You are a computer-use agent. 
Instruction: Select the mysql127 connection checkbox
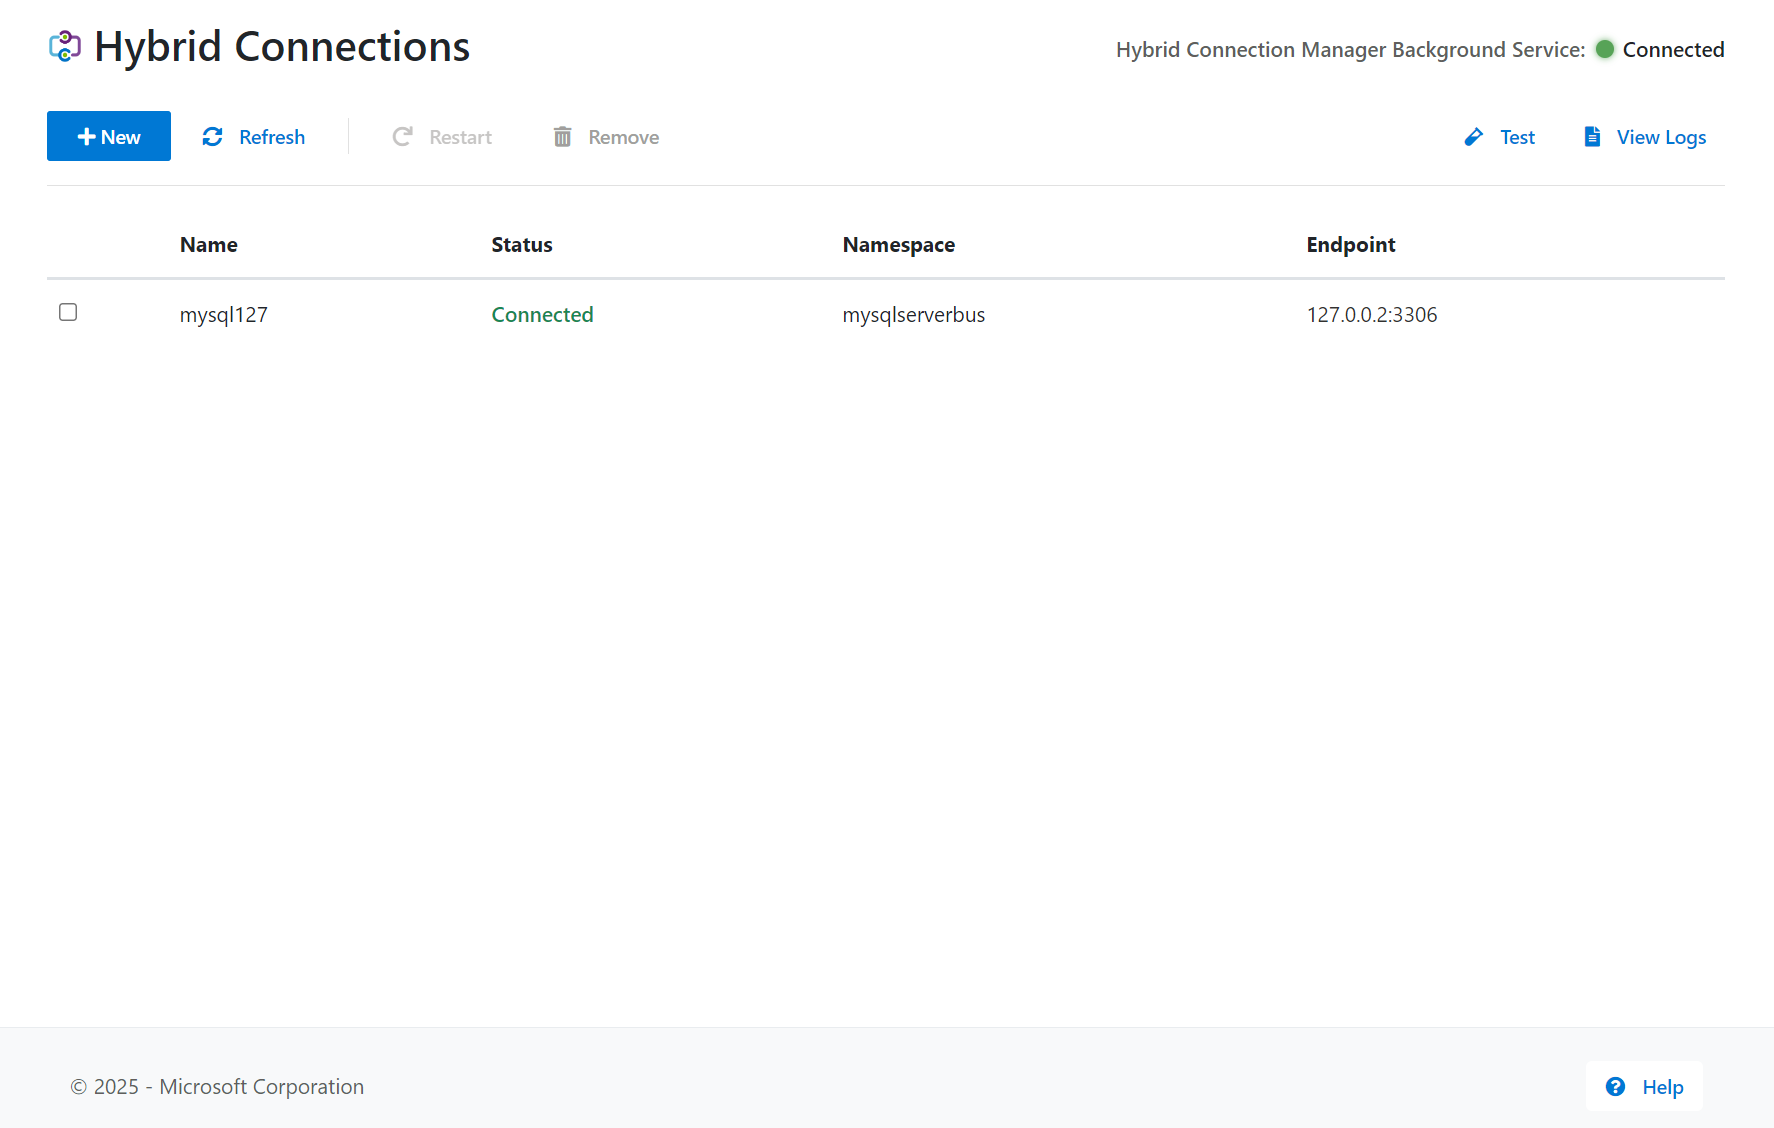68,312
